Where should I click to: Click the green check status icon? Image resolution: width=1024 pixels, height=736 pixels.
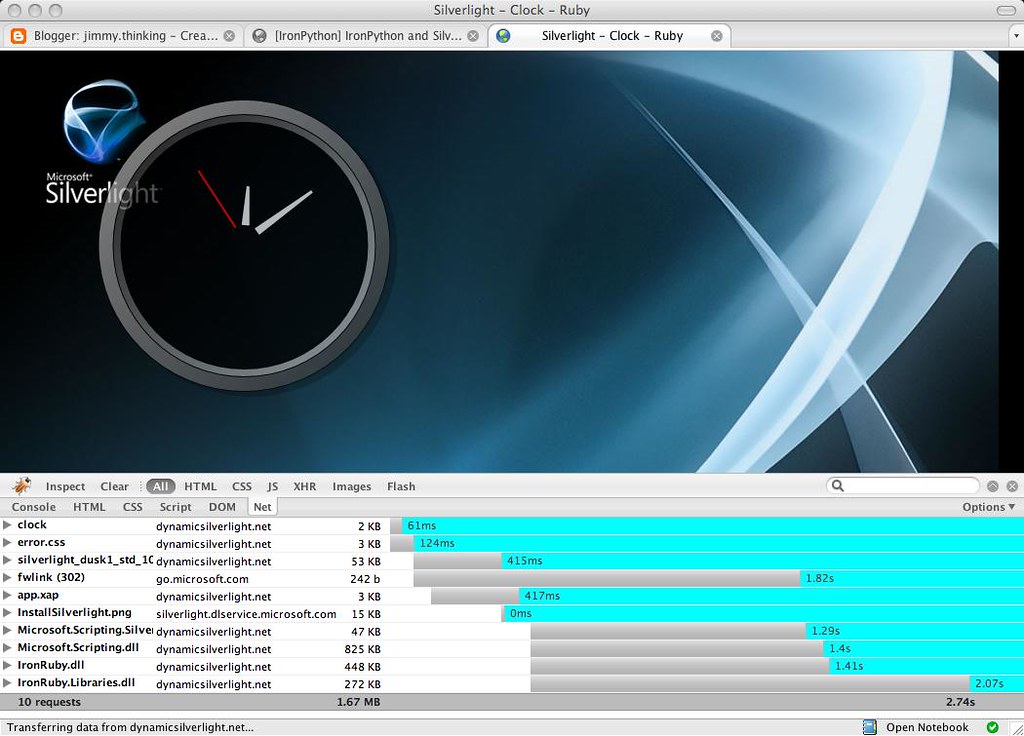tap(993, 727)
